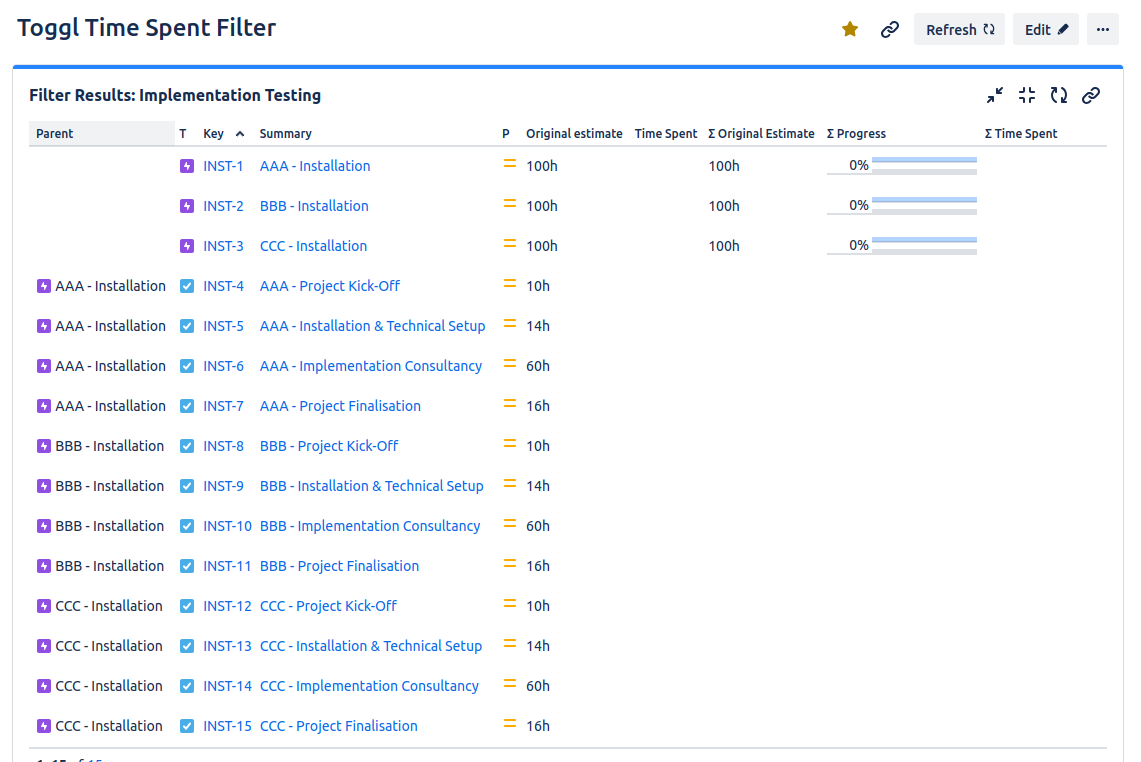Click parent epic icon in INST-4 row

coord(44,286)
